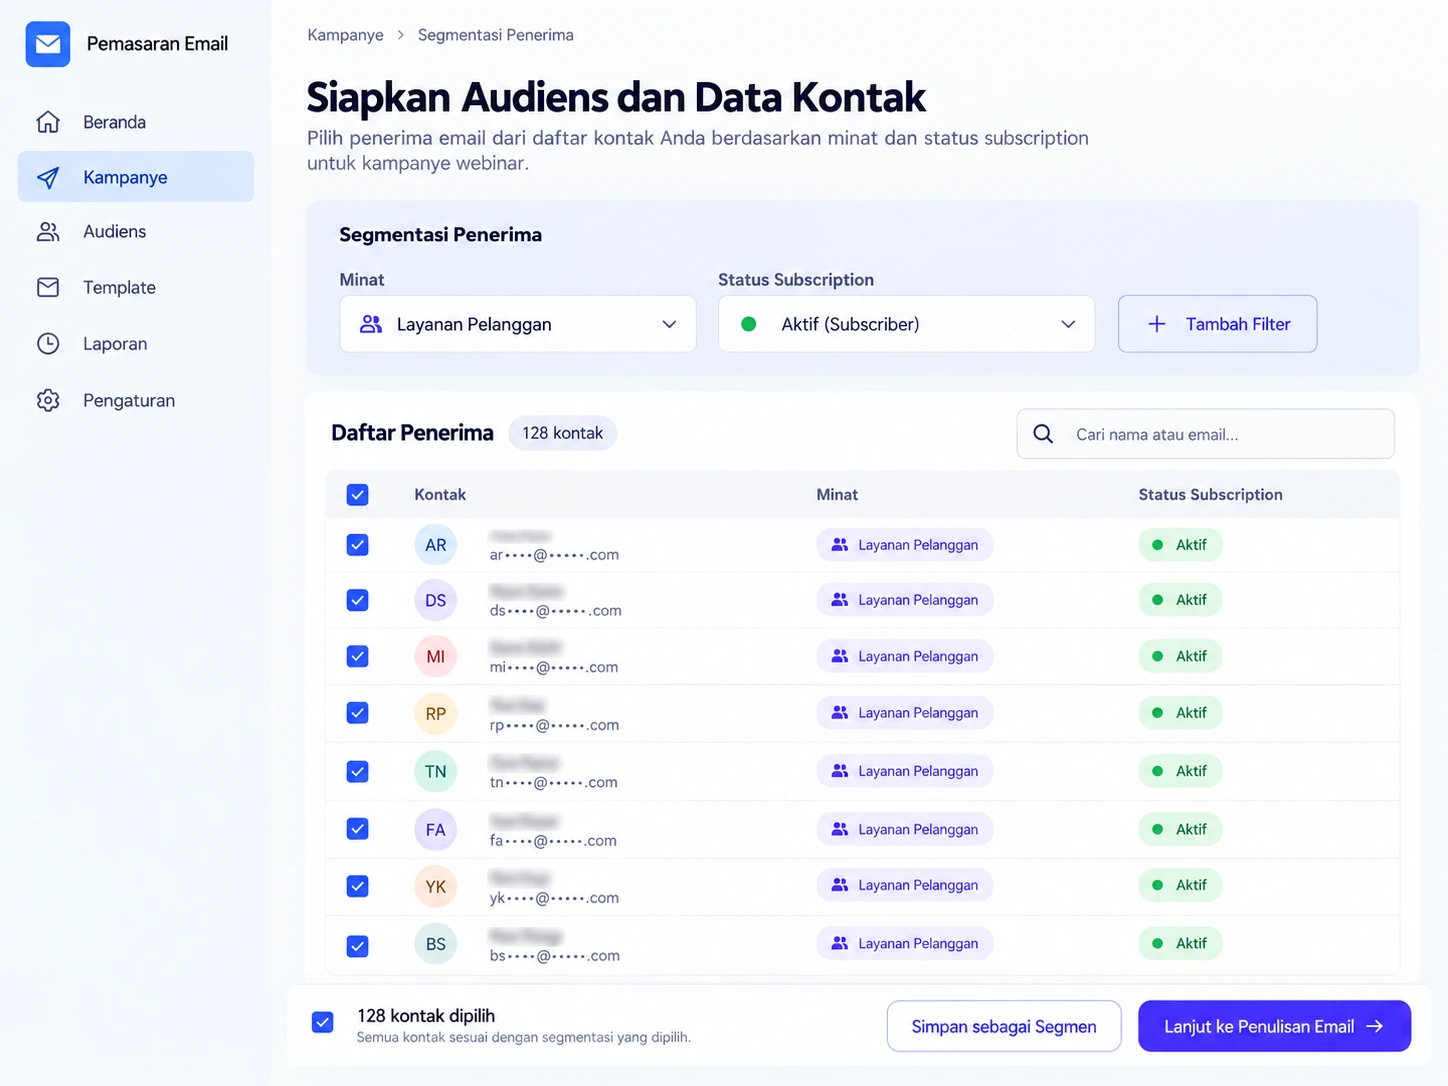1448x1086 pixels.
Task: Click the 128 kontak badge
Action: tap(563, 433)
